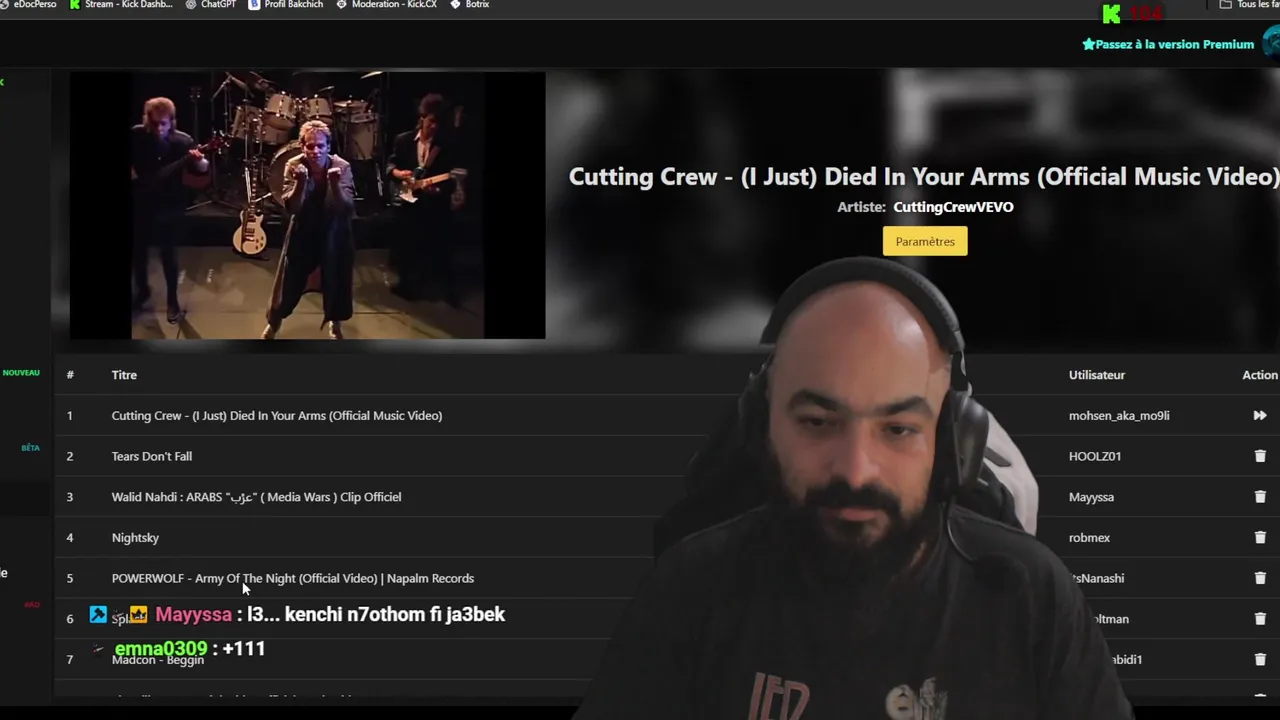Image resolution: width=1280 pixels, height=720 pixels.
Task: Click the Botrix bookmark favicon
Action: [x=456, y=4]
